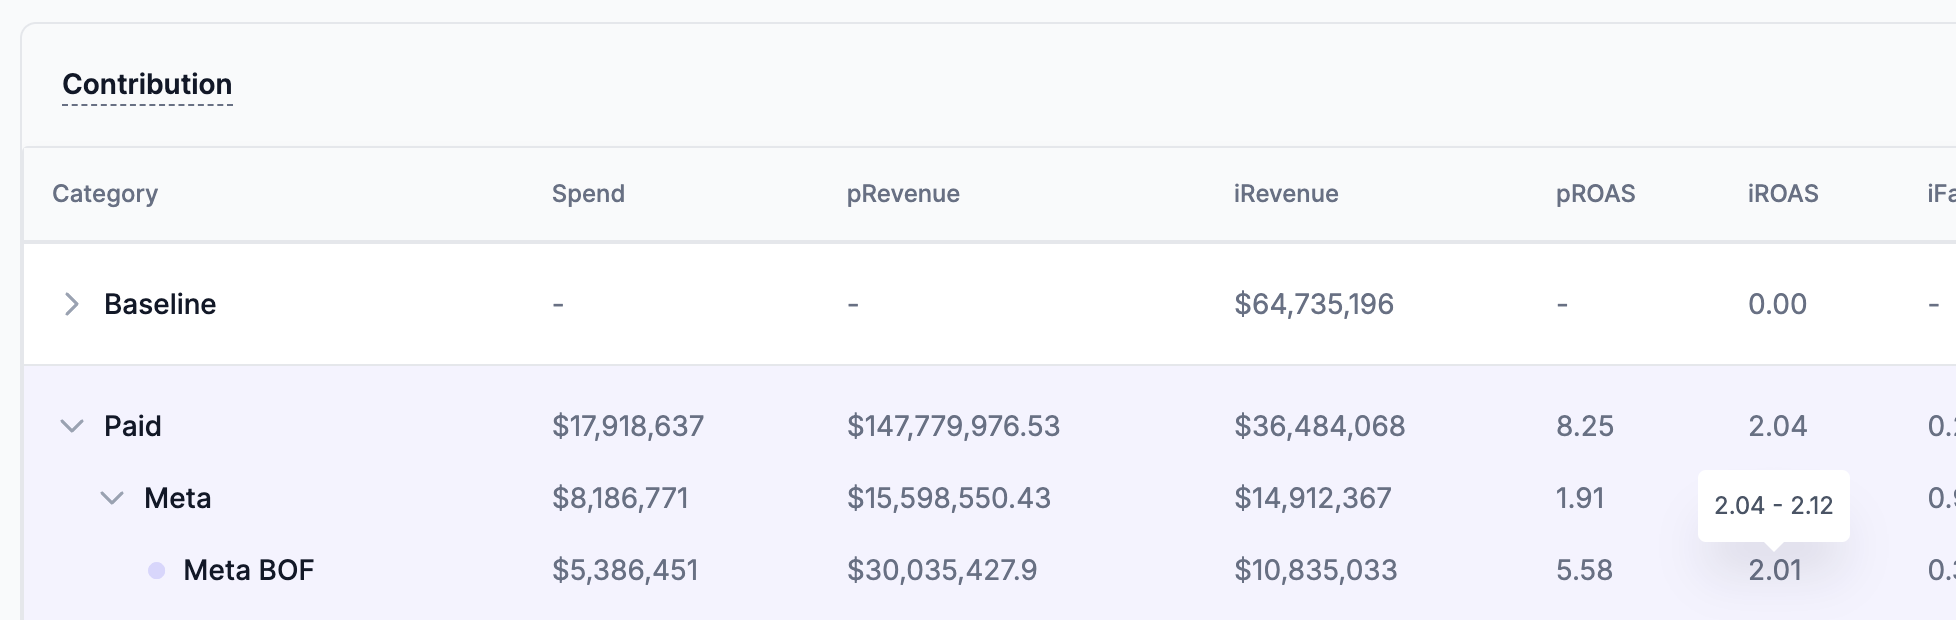Sort by the Category column header
The width and height of the screenshot is (1956, 620).
[105, 194]
